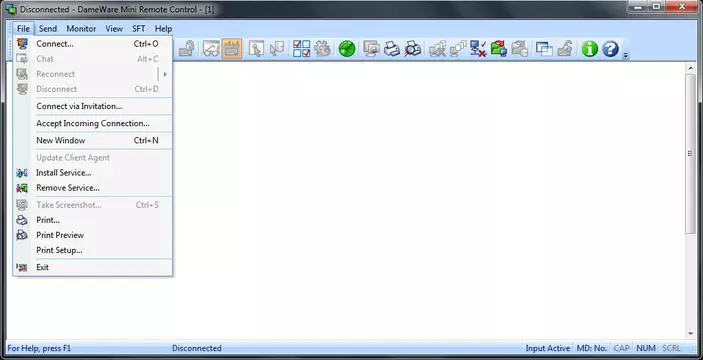The image size is (703, 360).
Task: Click the blue question mark help icon
Action: pos(610,48)
